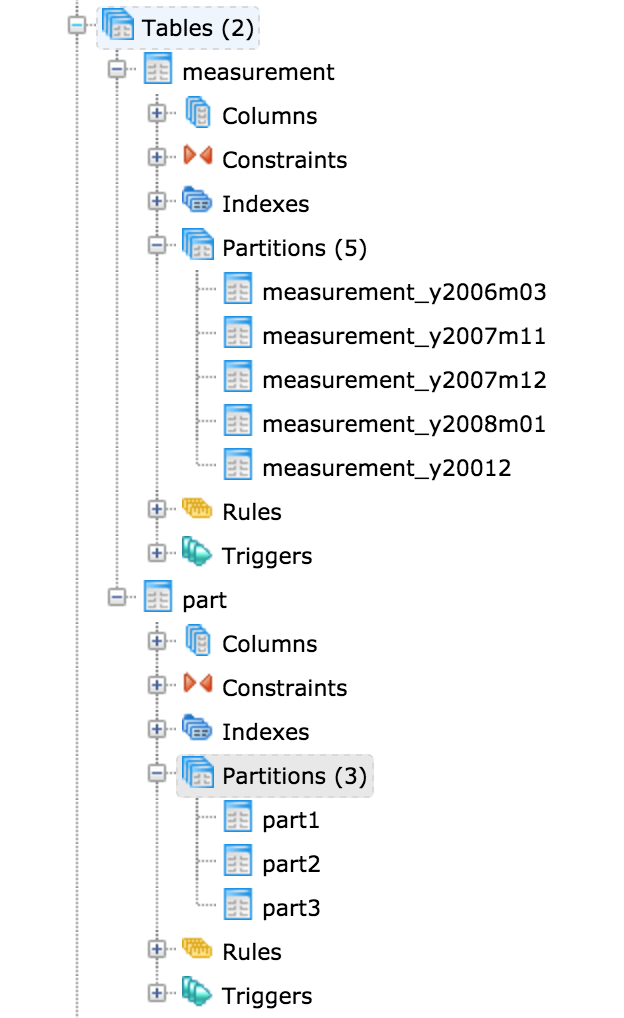624x1018 pixels.
Task: Collapse the measurement table node
Action: click(117, 72)
